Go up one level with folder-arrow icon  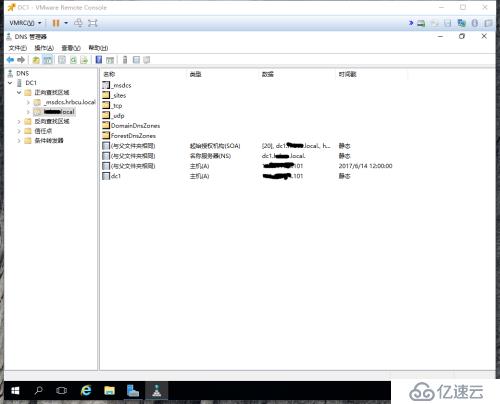point(36,60)
